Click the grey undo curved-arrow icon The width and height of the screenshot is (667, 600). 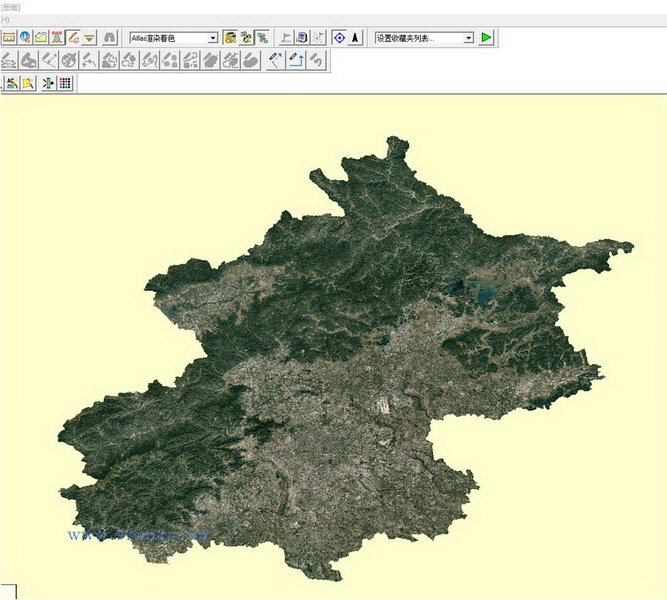coord(316,60)
